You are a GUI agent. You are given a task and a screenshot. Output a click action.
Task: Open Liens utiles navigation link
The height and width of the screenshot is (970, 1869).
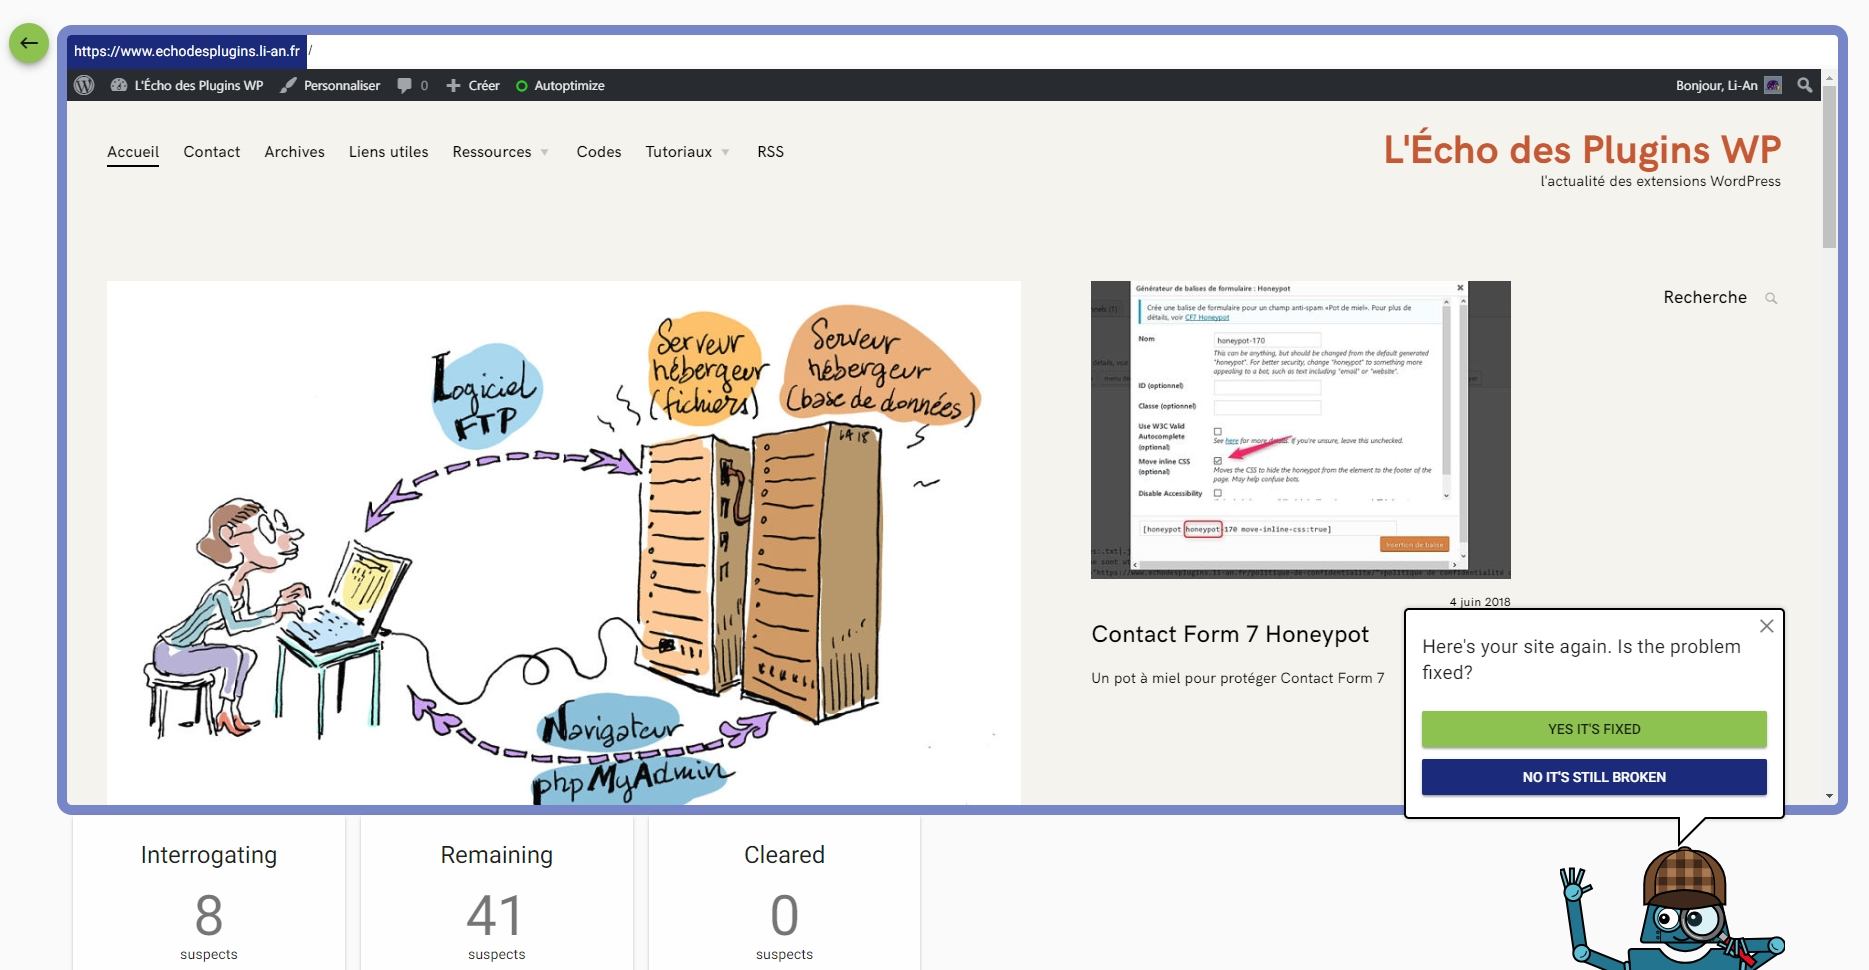coord(389,152)
